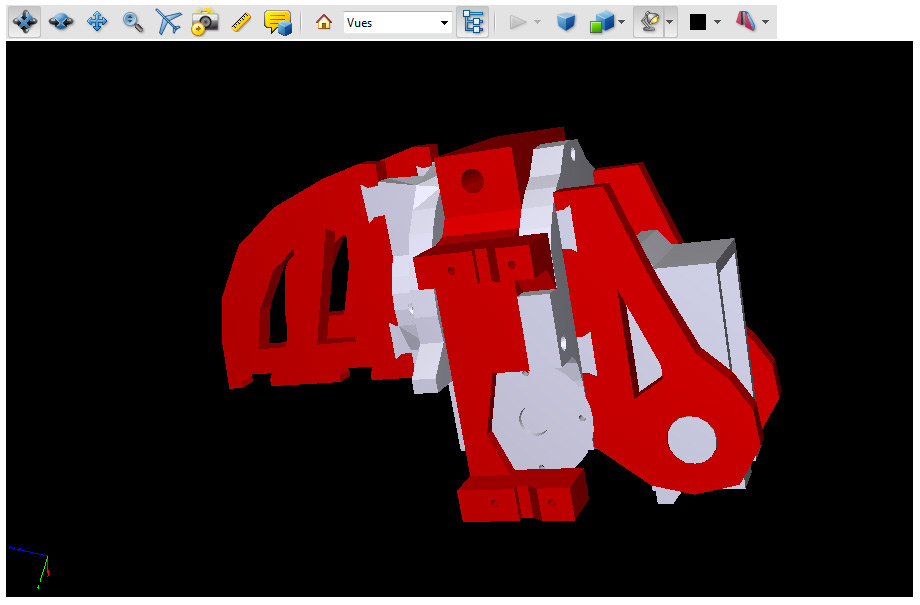This screenshot has height=605, width=920.
Task: Toggle the model tree panel
Action: 473,22
